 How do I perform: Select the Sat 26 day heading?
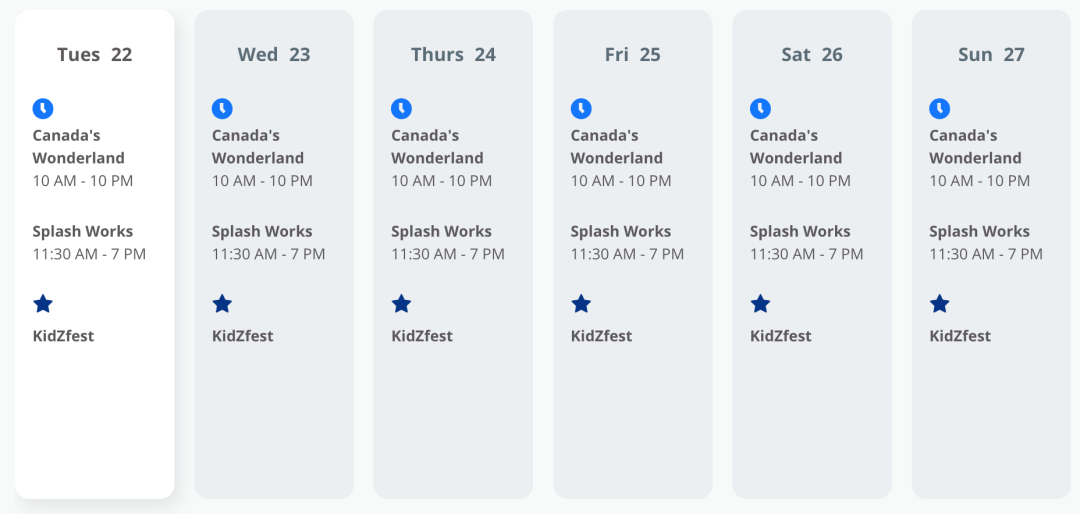[812, 54]
